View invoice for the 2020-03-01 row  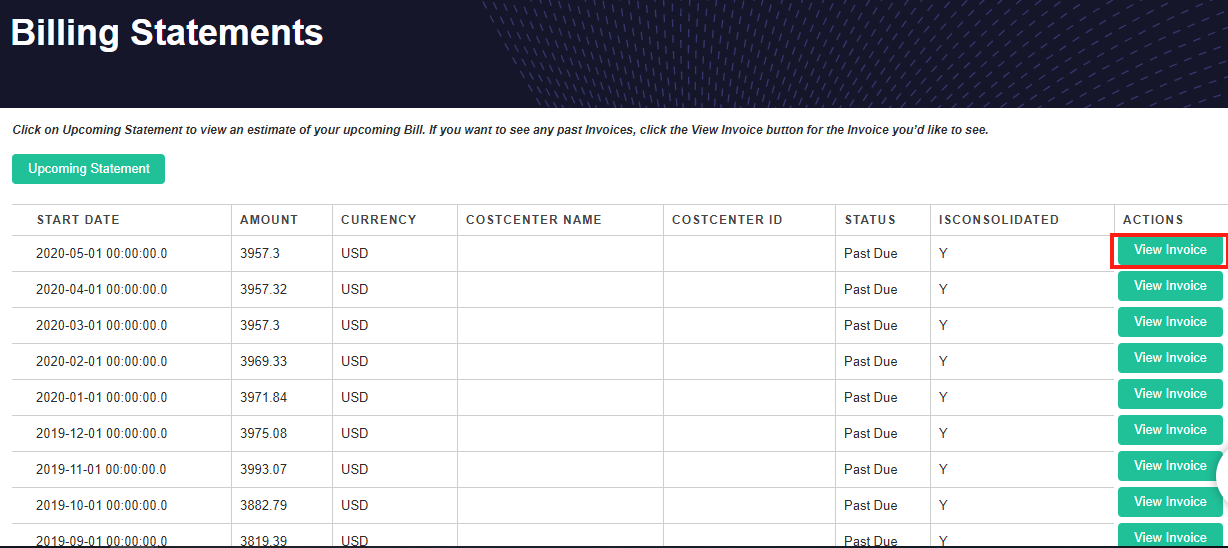point(1170,322)
